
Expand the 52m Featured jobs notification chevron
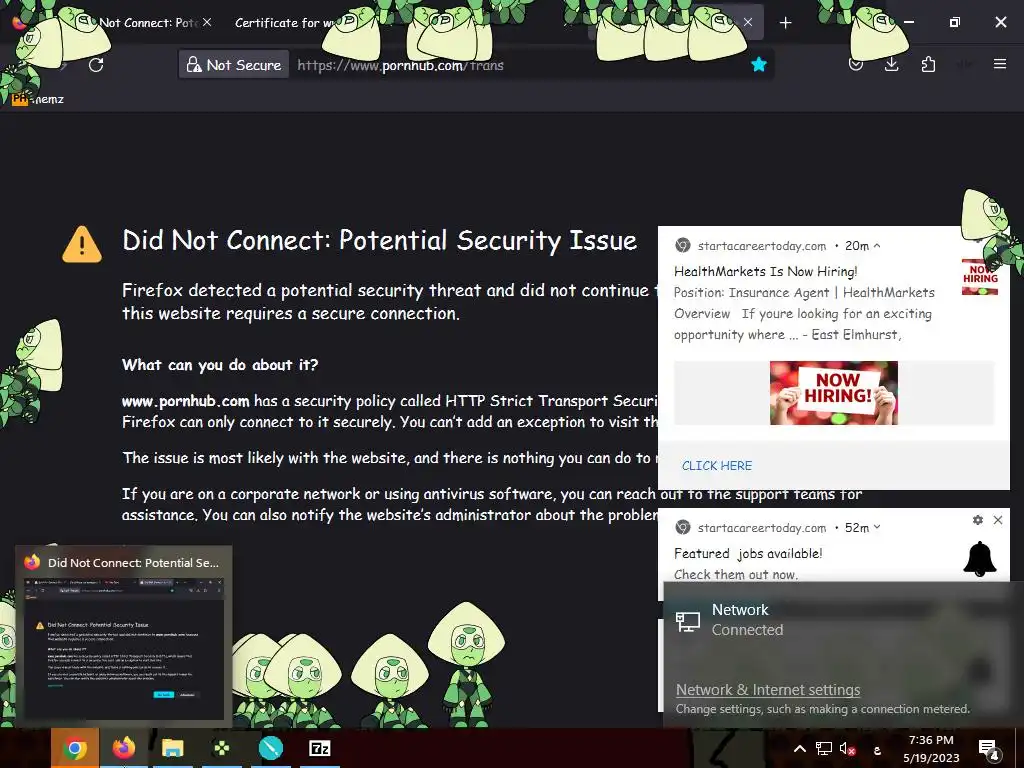tap(877, 527)
